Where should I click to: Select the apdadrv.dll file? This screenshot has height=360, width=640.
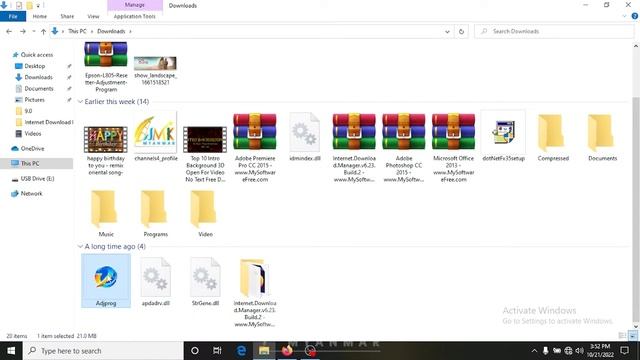156,282
